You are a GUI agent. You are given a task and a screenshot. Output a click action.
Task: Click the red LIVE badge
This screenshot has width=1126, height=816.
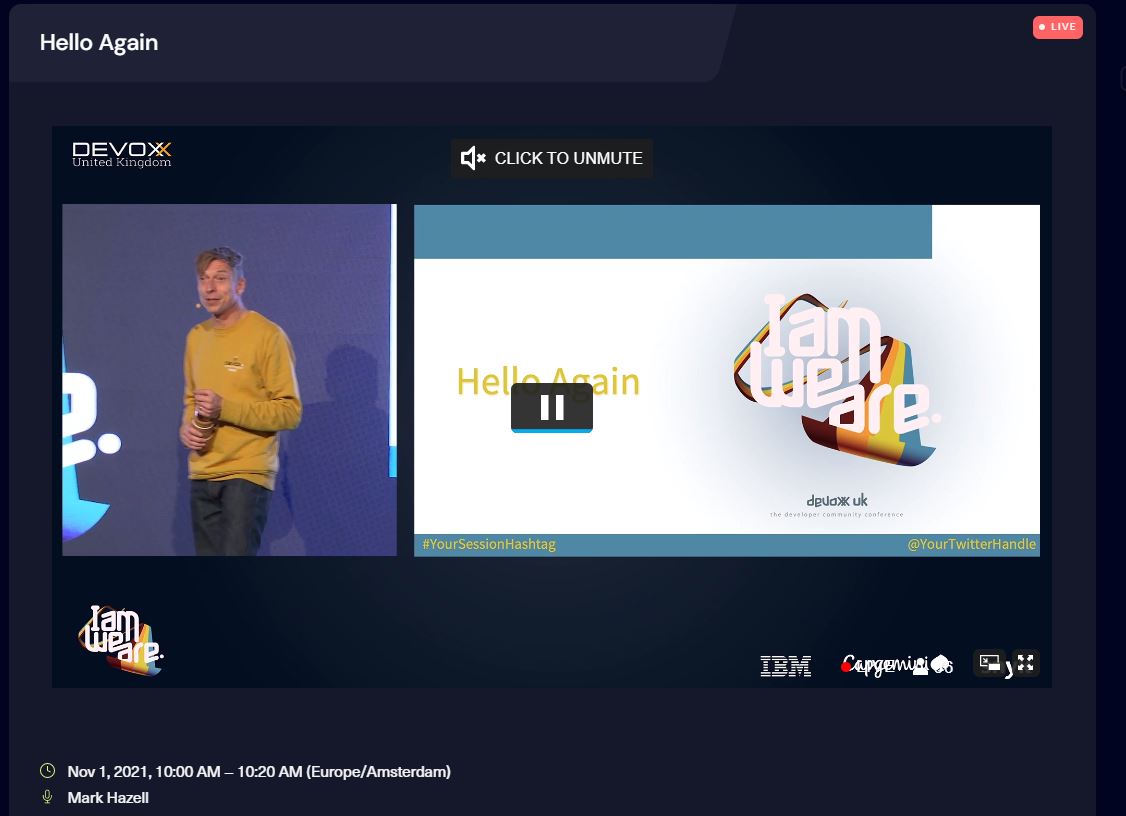point(1058,27)
